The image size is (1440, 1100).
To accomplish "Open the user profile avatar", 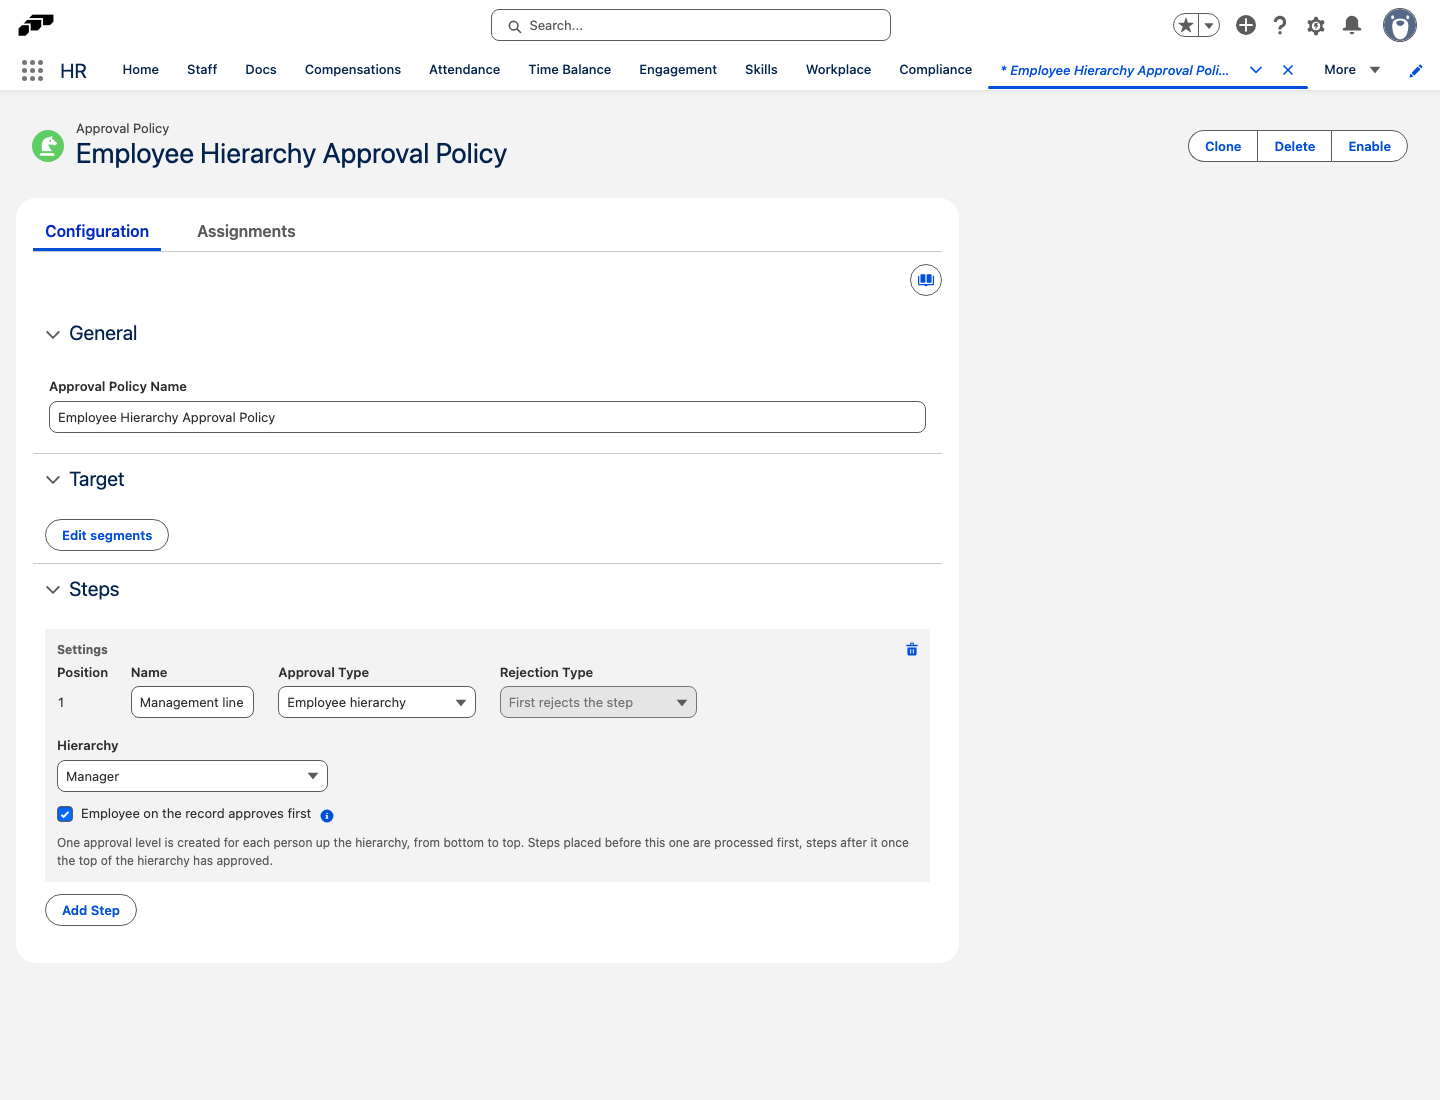I will pos(1400,25).
